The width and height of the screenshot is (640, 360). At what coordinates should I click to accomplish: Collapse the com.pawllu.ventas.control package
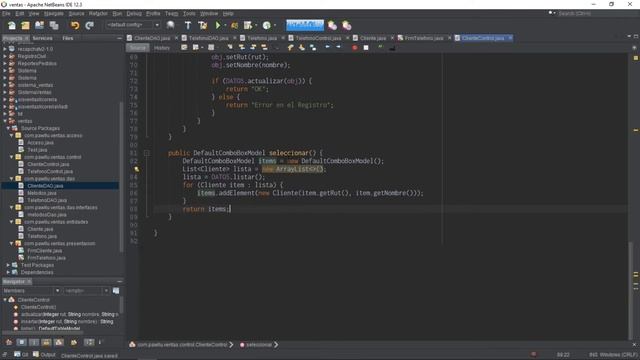click(11, 157)
